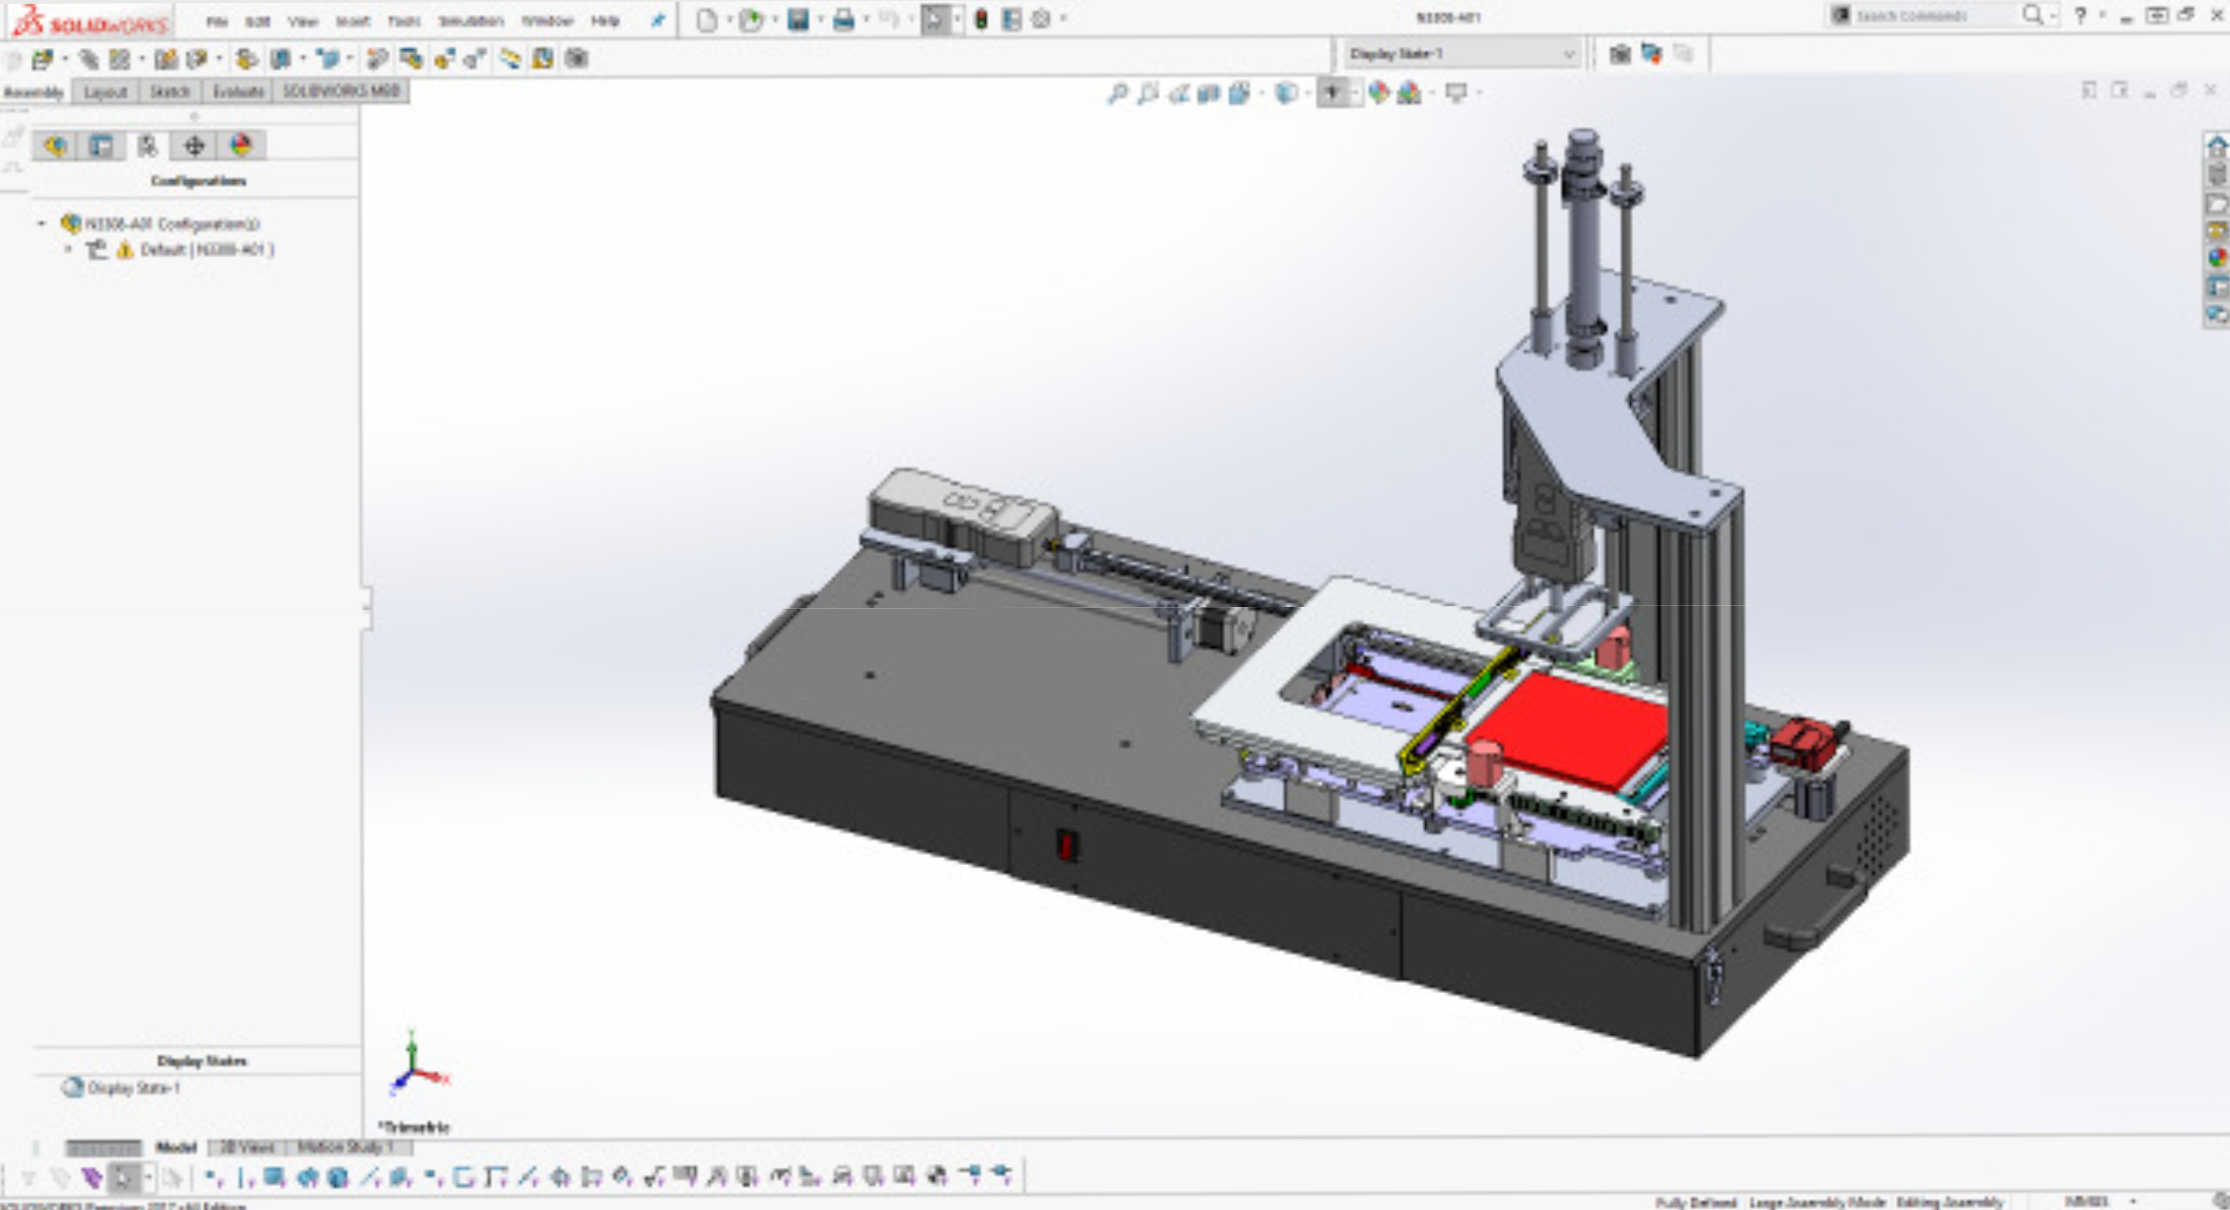
Task: Select the magenta filter icon in the bottom toolbar
Action: 92,1178
